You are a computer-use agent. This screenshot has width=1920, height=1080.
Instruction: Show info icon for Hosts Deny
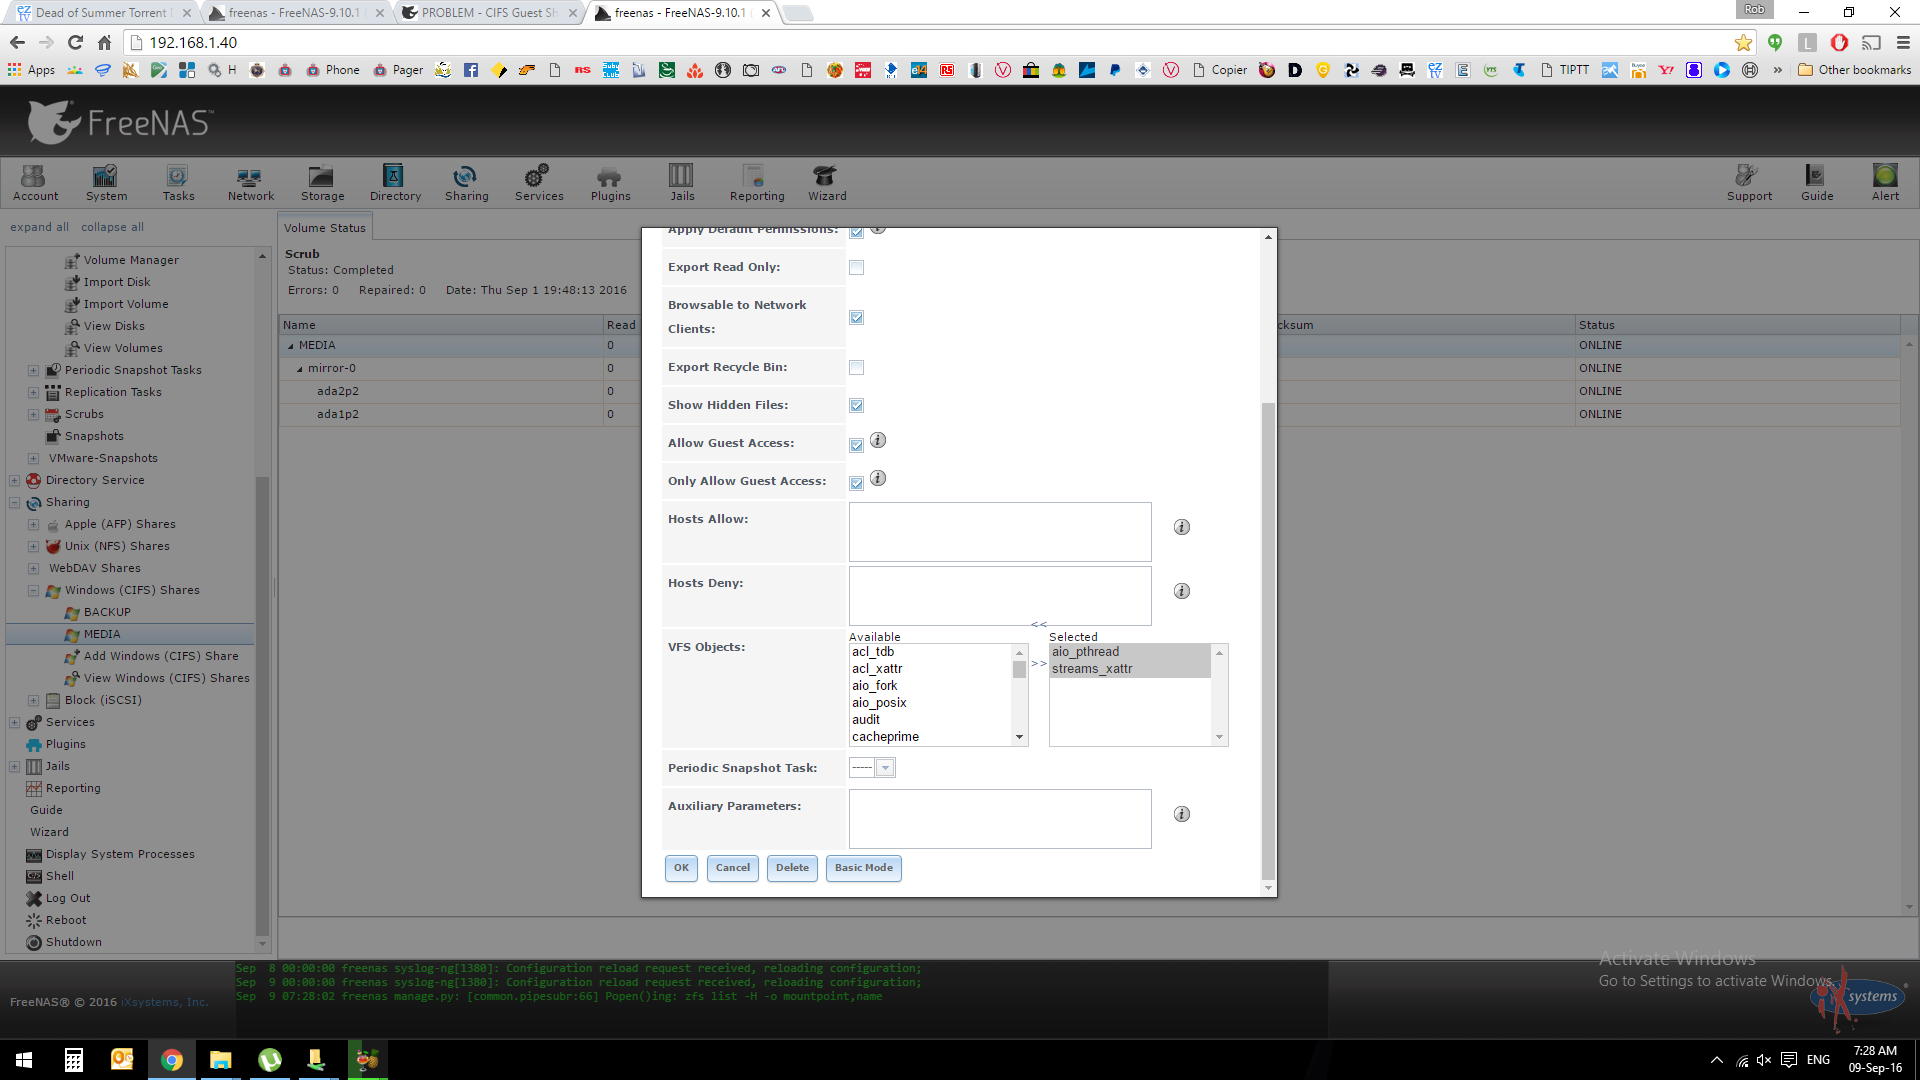coord(1182,591)
